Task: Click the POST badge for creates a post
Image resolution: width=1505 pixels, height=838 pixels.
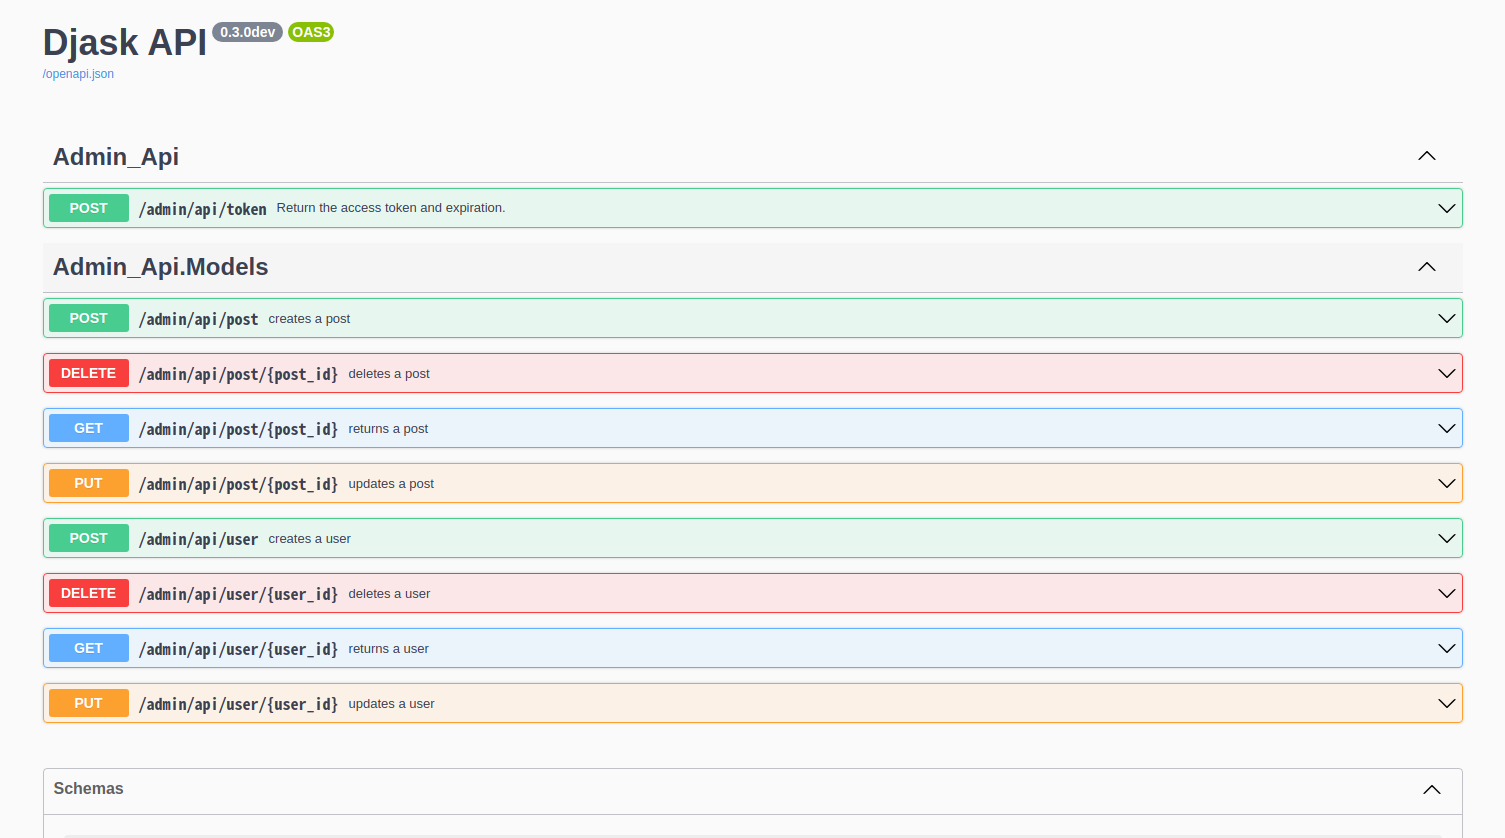Action: point(89,318)
